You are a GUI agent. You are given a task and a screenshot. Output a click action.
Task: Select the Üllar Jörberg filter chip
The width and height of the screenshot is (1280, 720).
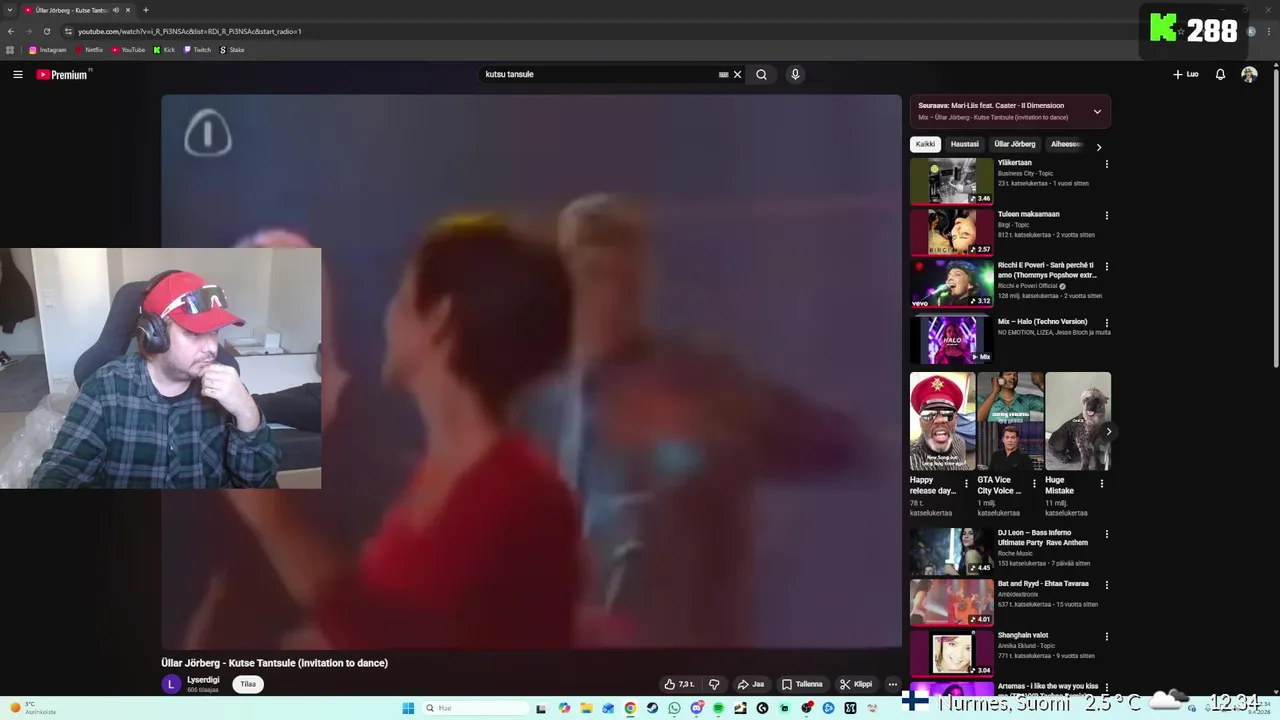(x=1015, y=144)
